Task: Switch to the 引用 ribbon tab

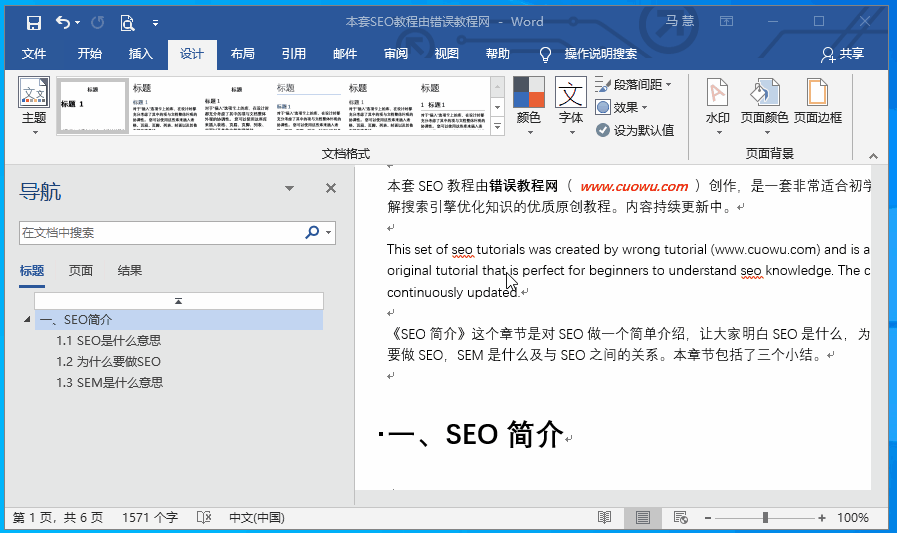Action: 293,54
